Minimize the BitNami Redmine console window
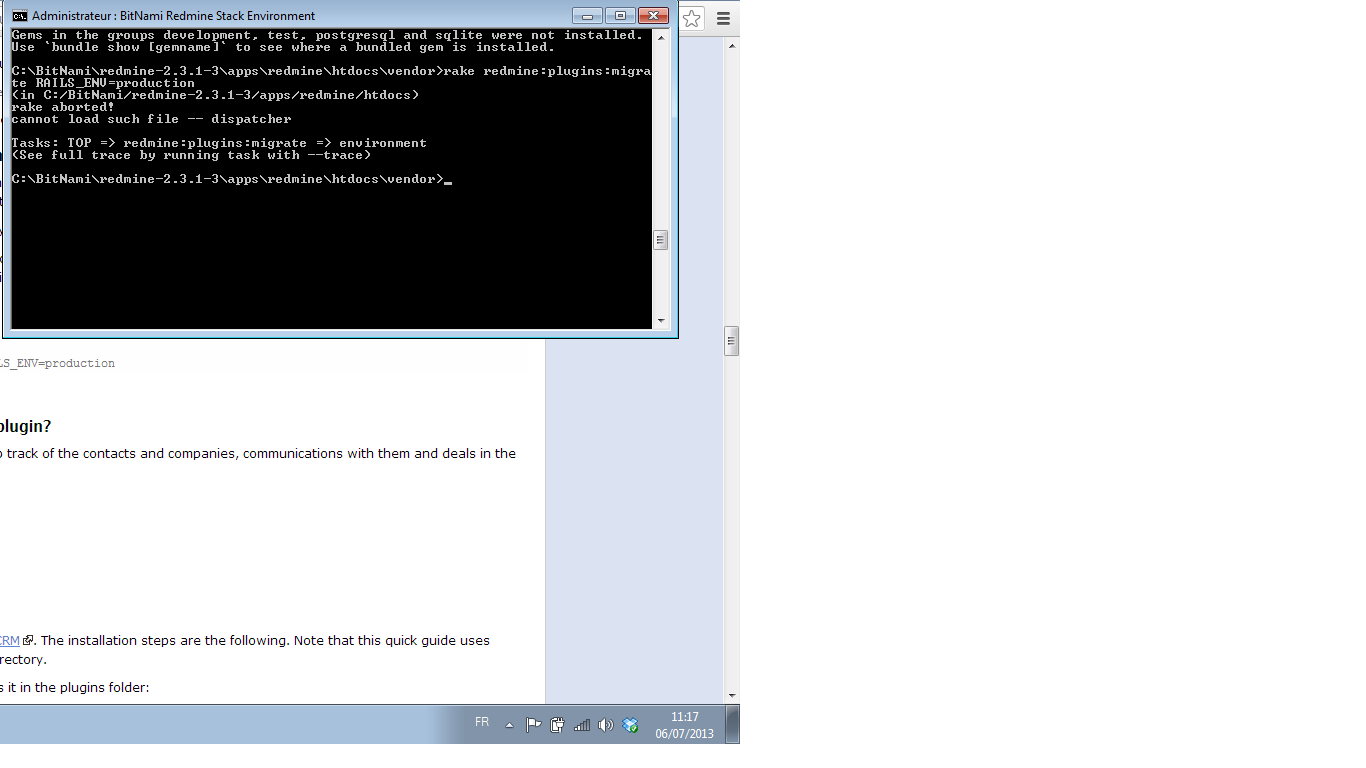Viewport: 1366px width, 768px height. point(587,16)
